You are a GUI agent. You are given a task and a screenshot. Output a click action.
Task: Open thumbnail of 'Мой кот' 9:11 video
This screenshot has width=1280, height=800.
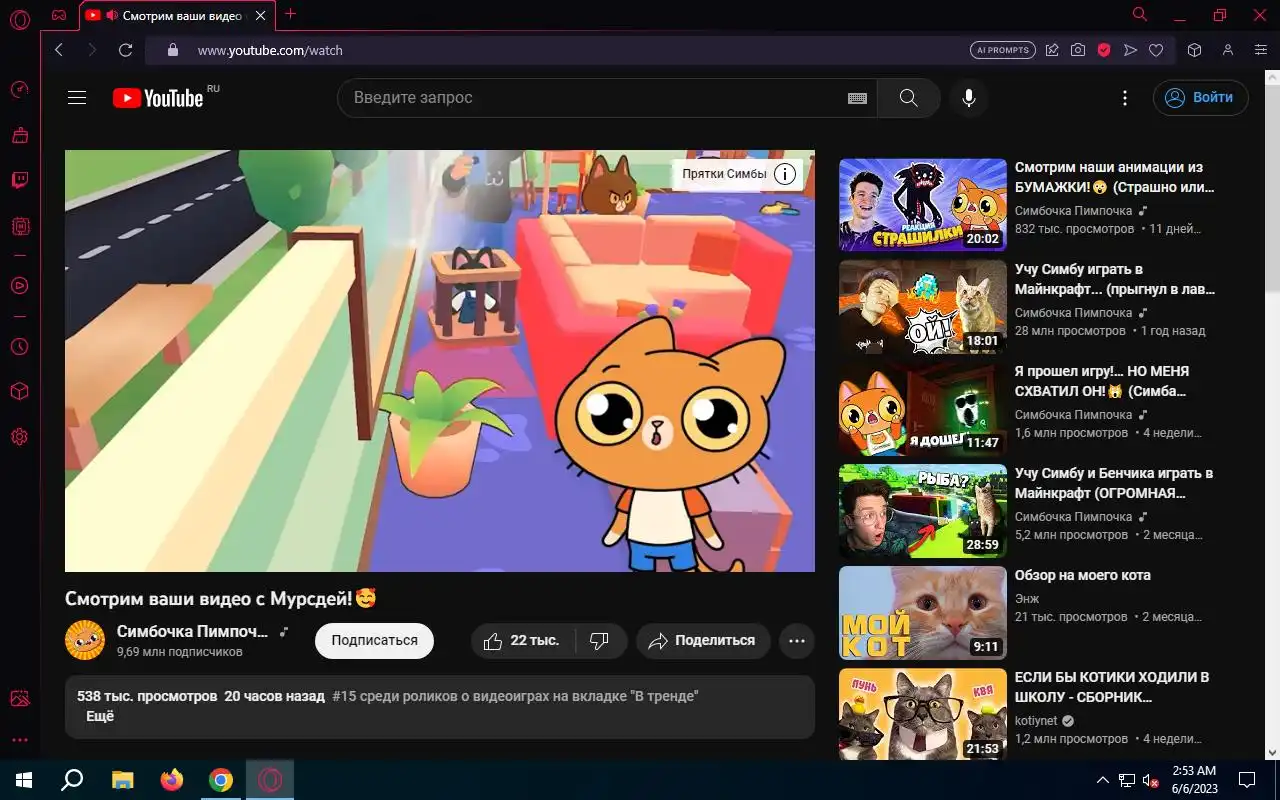tap(923, 612)
